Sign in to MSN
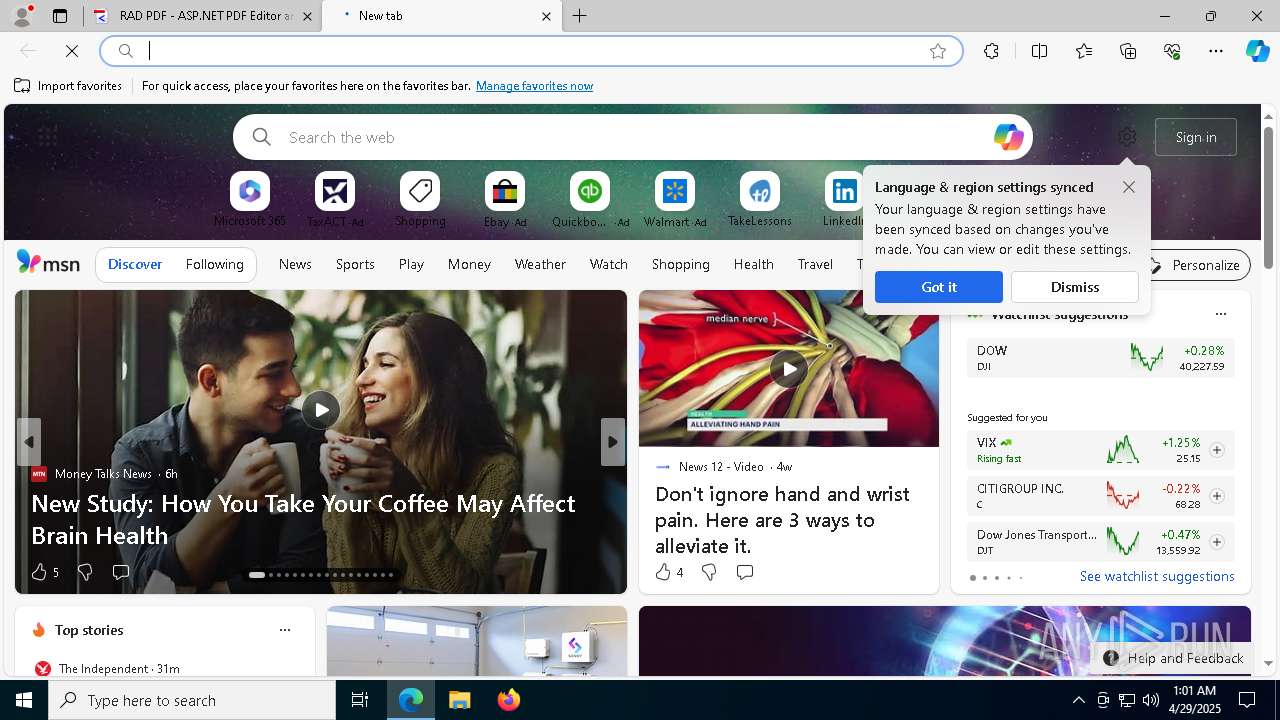The height and width of the screenshot is (720, 1280). (1196, 137)
